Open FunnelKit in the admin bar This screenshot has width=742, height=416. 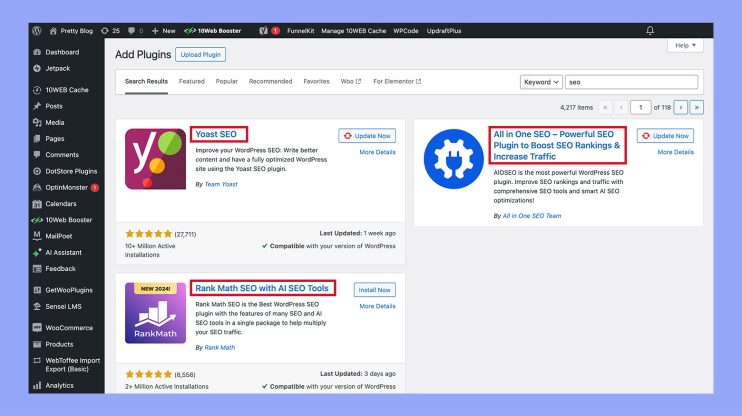pos(300,31)
